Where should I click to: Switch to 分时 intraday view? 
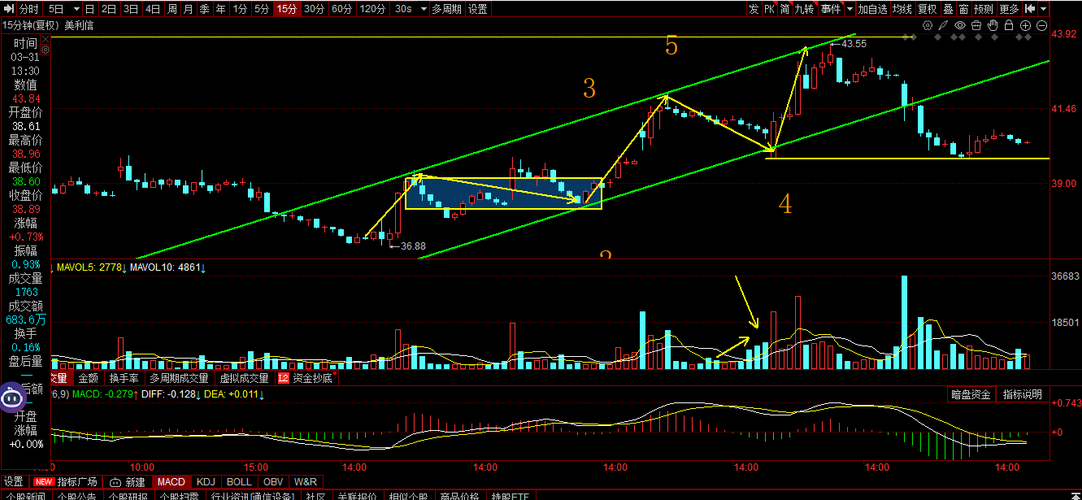pos(28,9)
